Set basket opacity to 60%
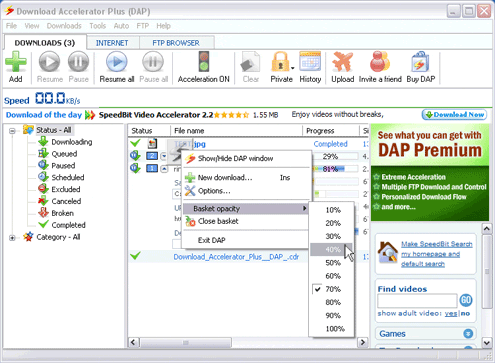495x363 pixels. [331, 276]
